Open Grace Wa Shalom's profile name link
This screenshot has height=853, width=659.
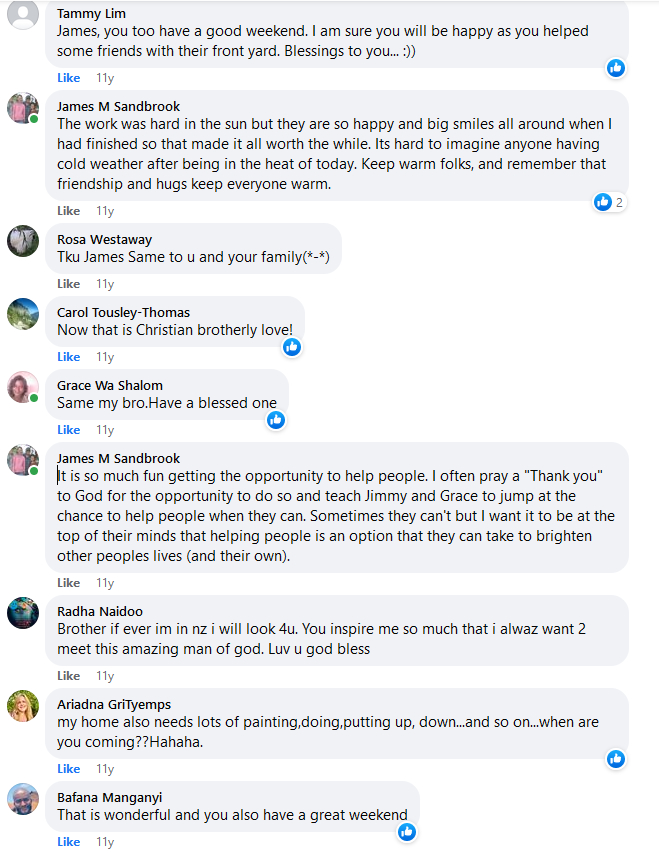[x=109, y=385]
